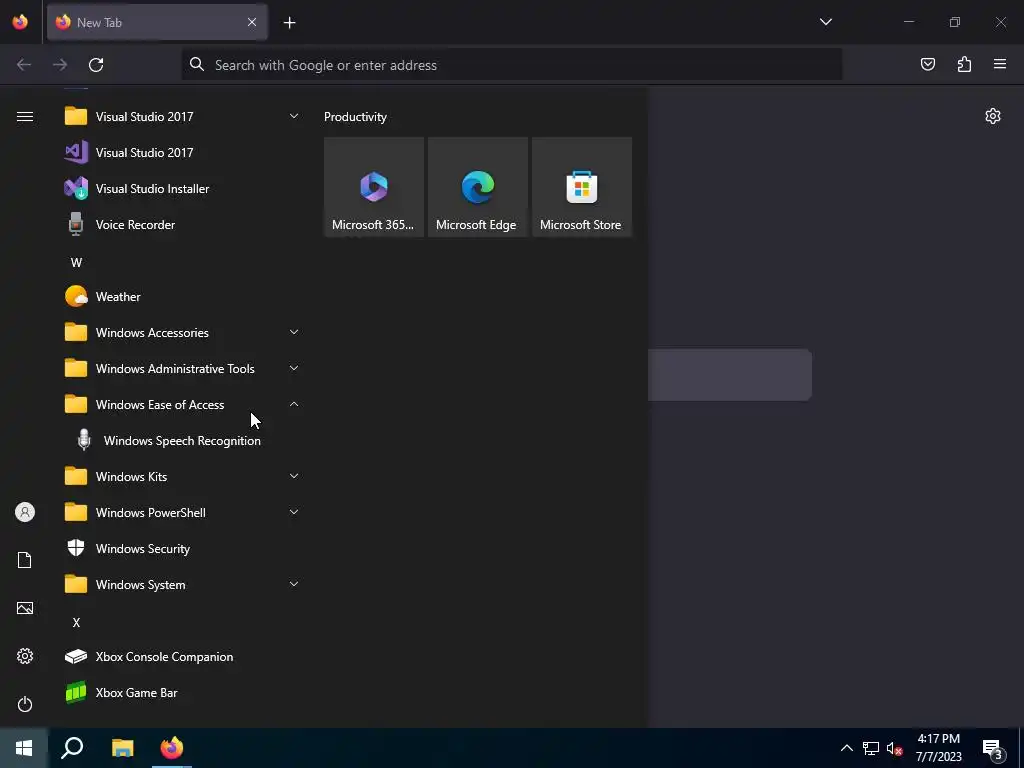Screen dimensions: 1024x768
Task: Click the Power button in Start
Action: click(25, 704)
